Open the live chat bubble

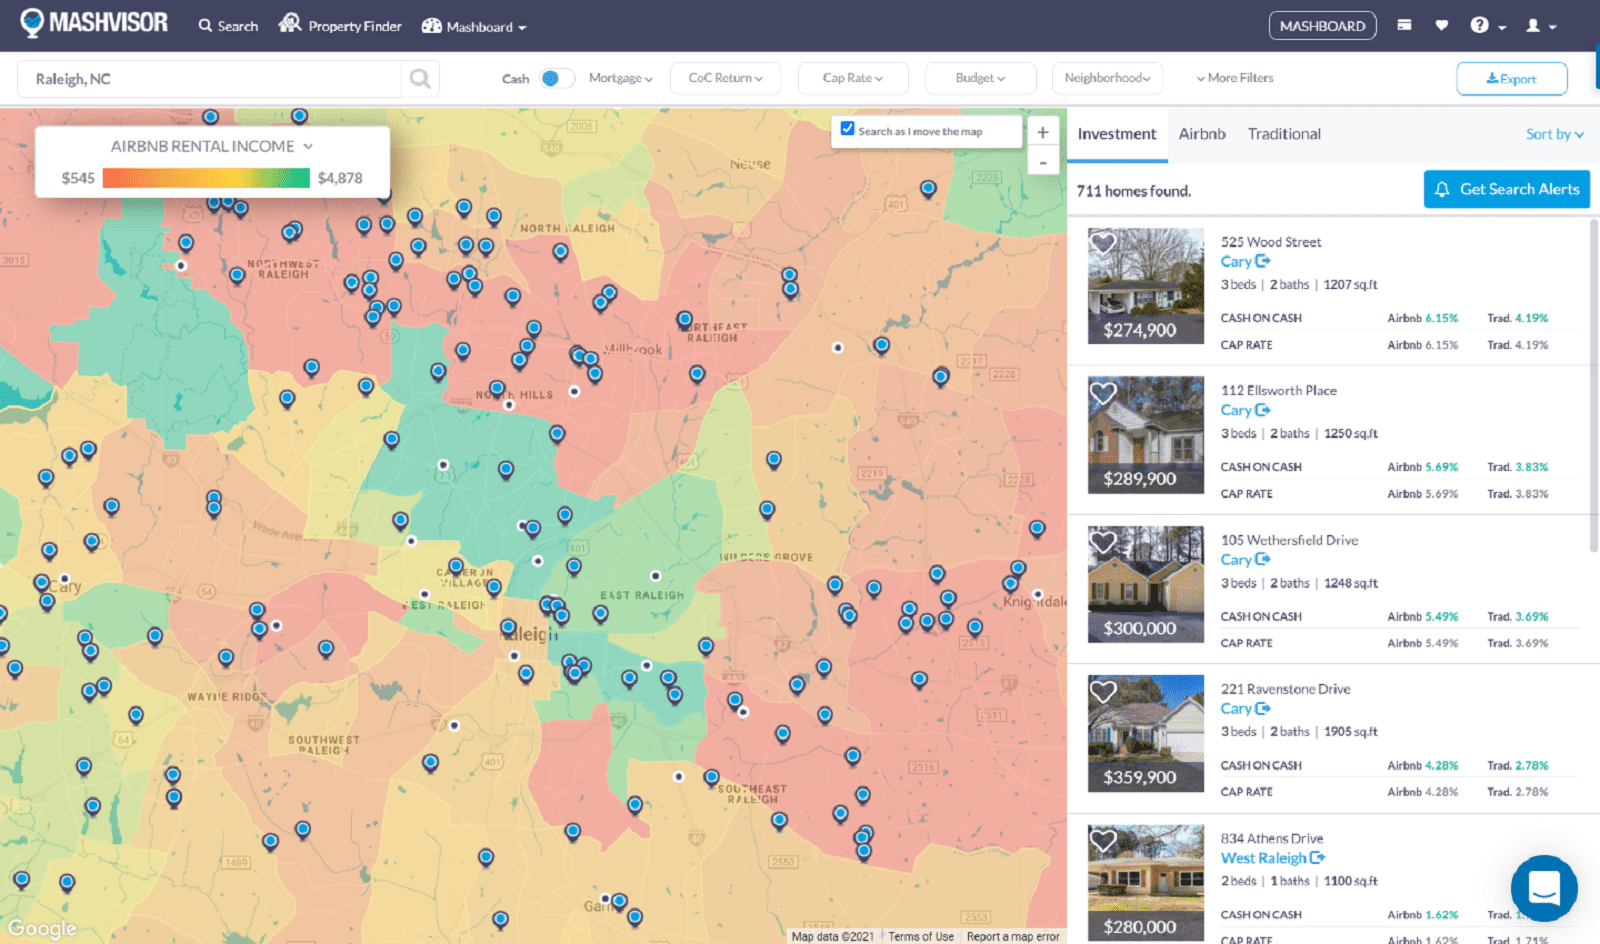[1544, 888]
